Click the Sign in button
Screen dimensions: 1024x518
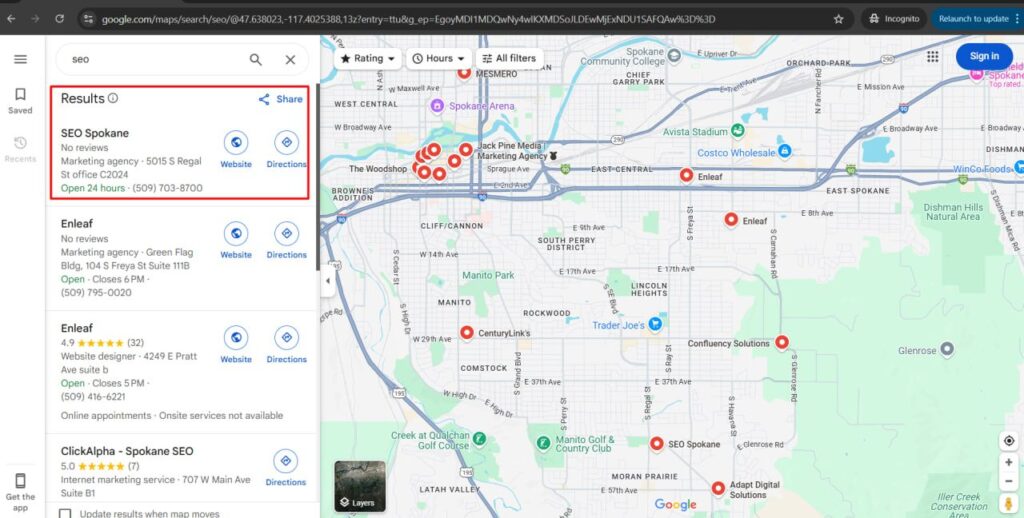984,56
